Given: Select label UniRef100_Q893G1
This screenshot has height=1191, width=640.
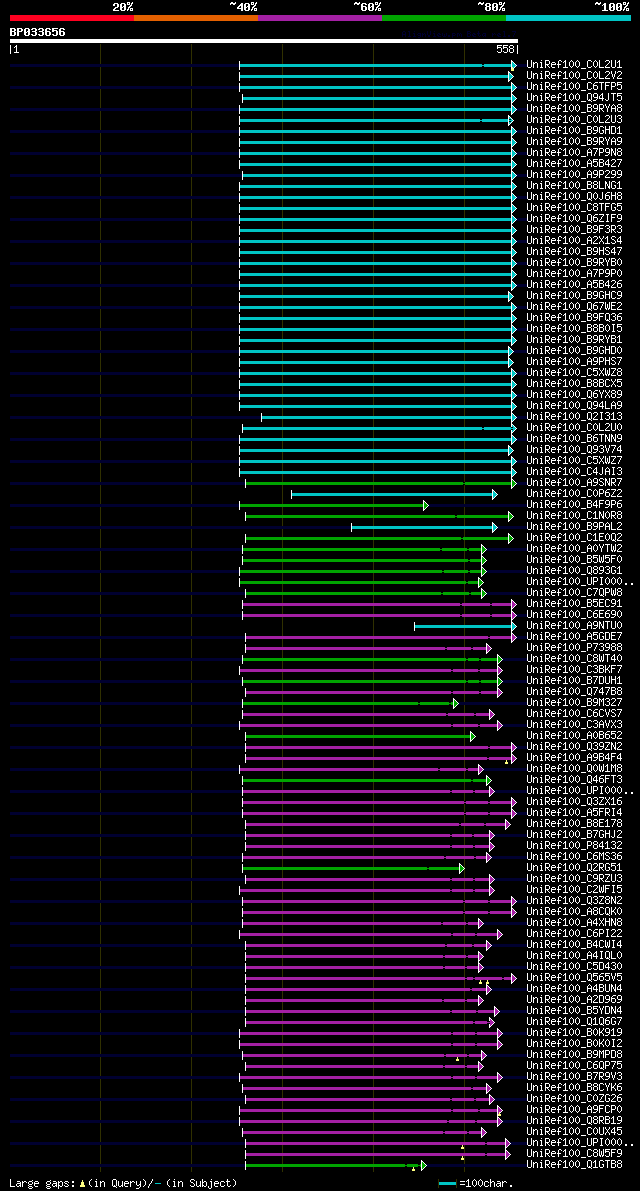Looking at the screenshot, I should (x=574, y=571).
